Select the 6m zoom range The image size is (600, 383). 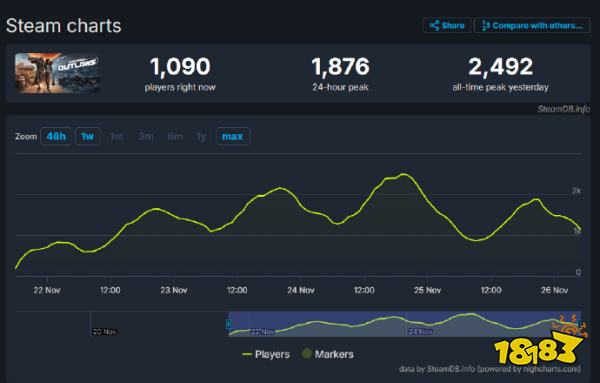175,136
